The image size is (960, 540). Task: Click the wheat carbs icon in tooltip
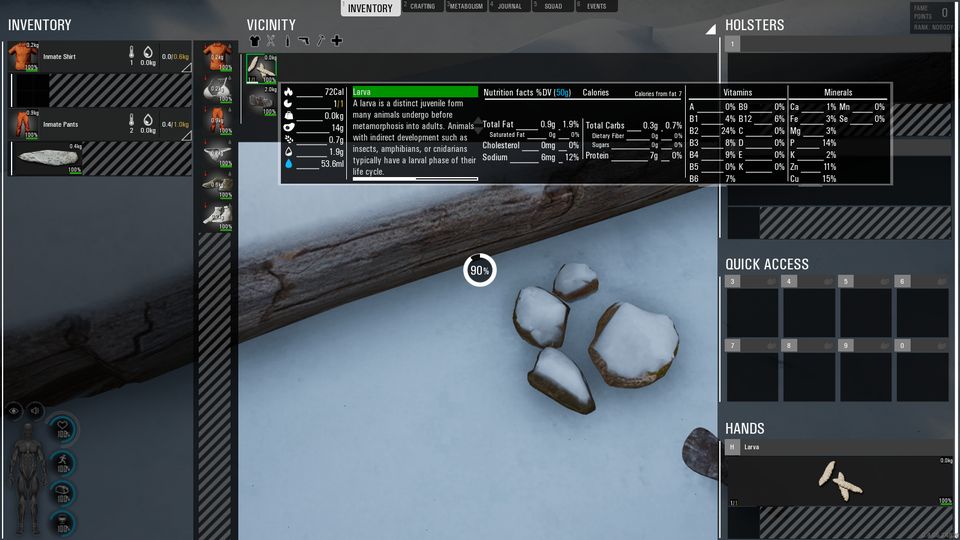click(x=288, y=140)
